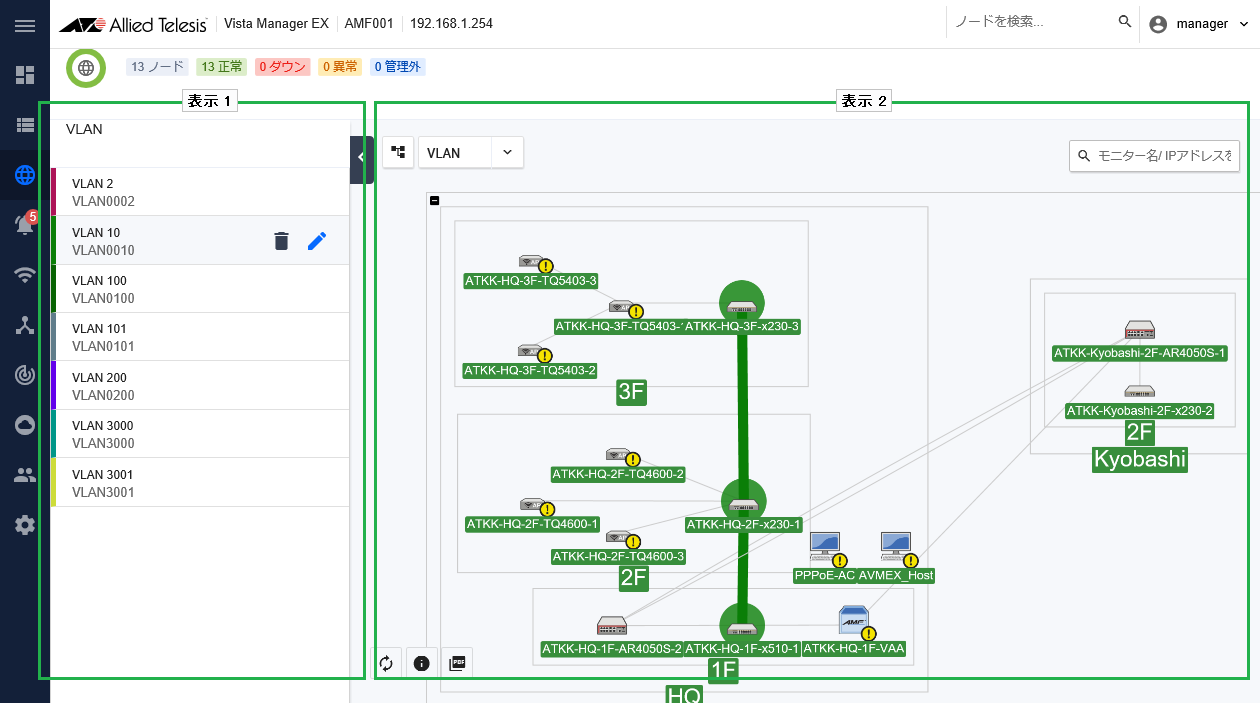Select VLAN 101 in the list
The height and width of the screenshot is (703, 1260).
(200, 337)
